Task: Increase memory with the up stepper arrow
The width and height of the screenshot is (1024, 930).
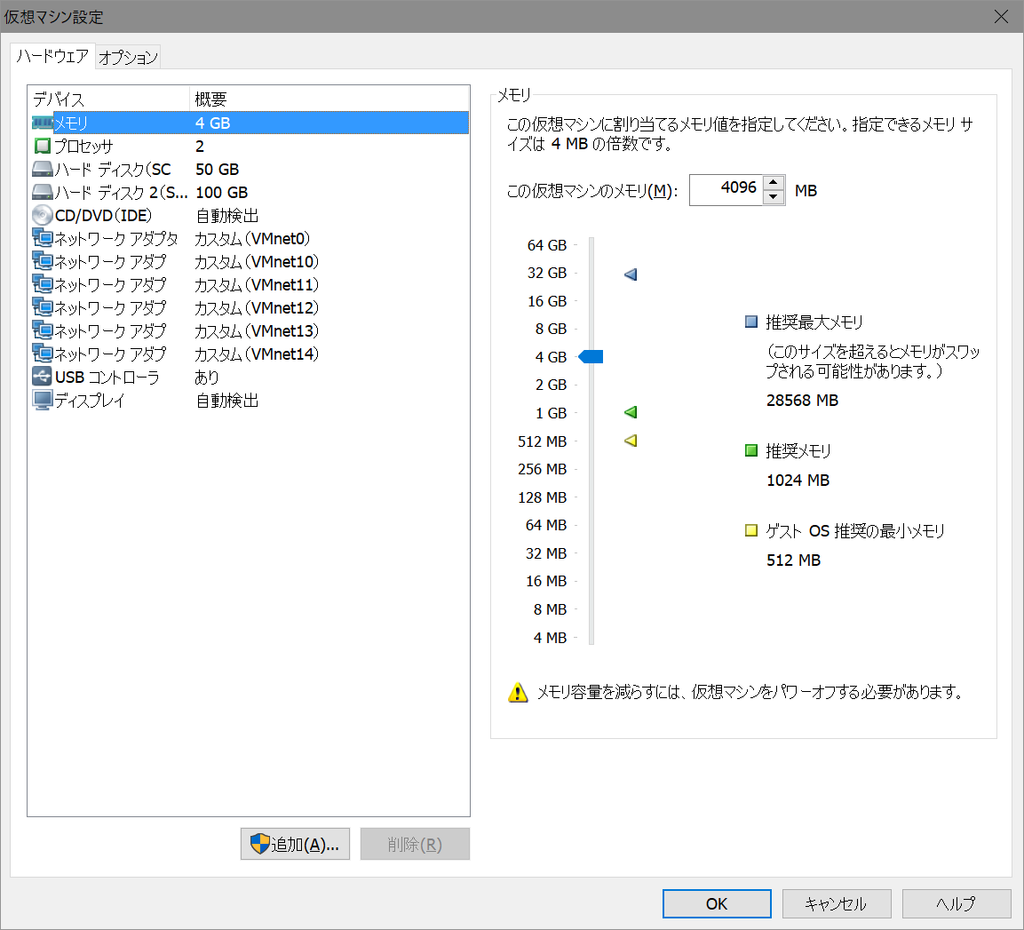Action: click(x=772, y=184)
